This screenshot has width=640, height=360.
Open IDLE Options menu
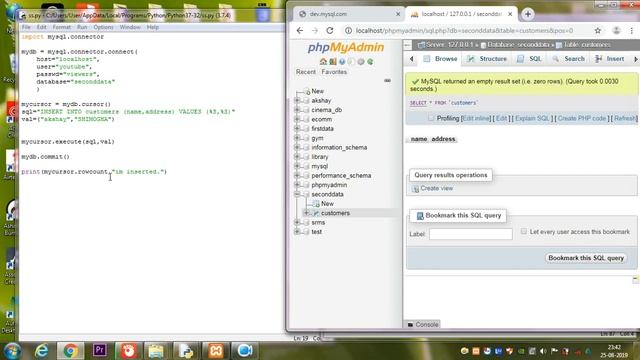[103, 27]
